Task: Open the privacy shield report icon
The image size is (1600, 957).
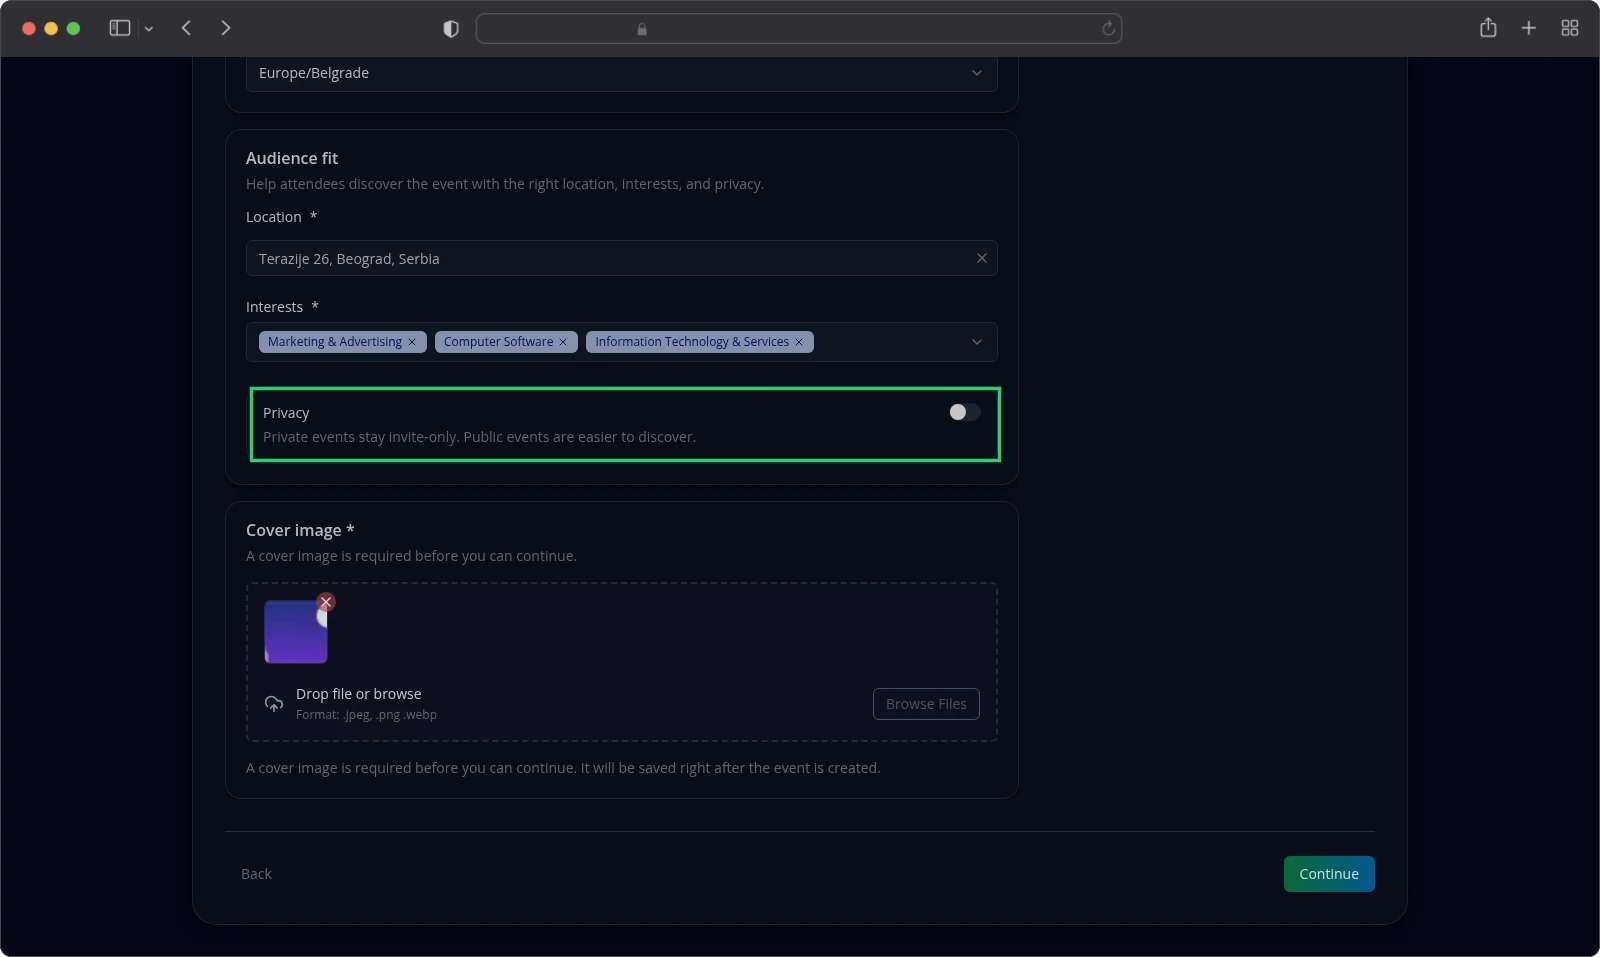Action: click(x=451, y=29)
